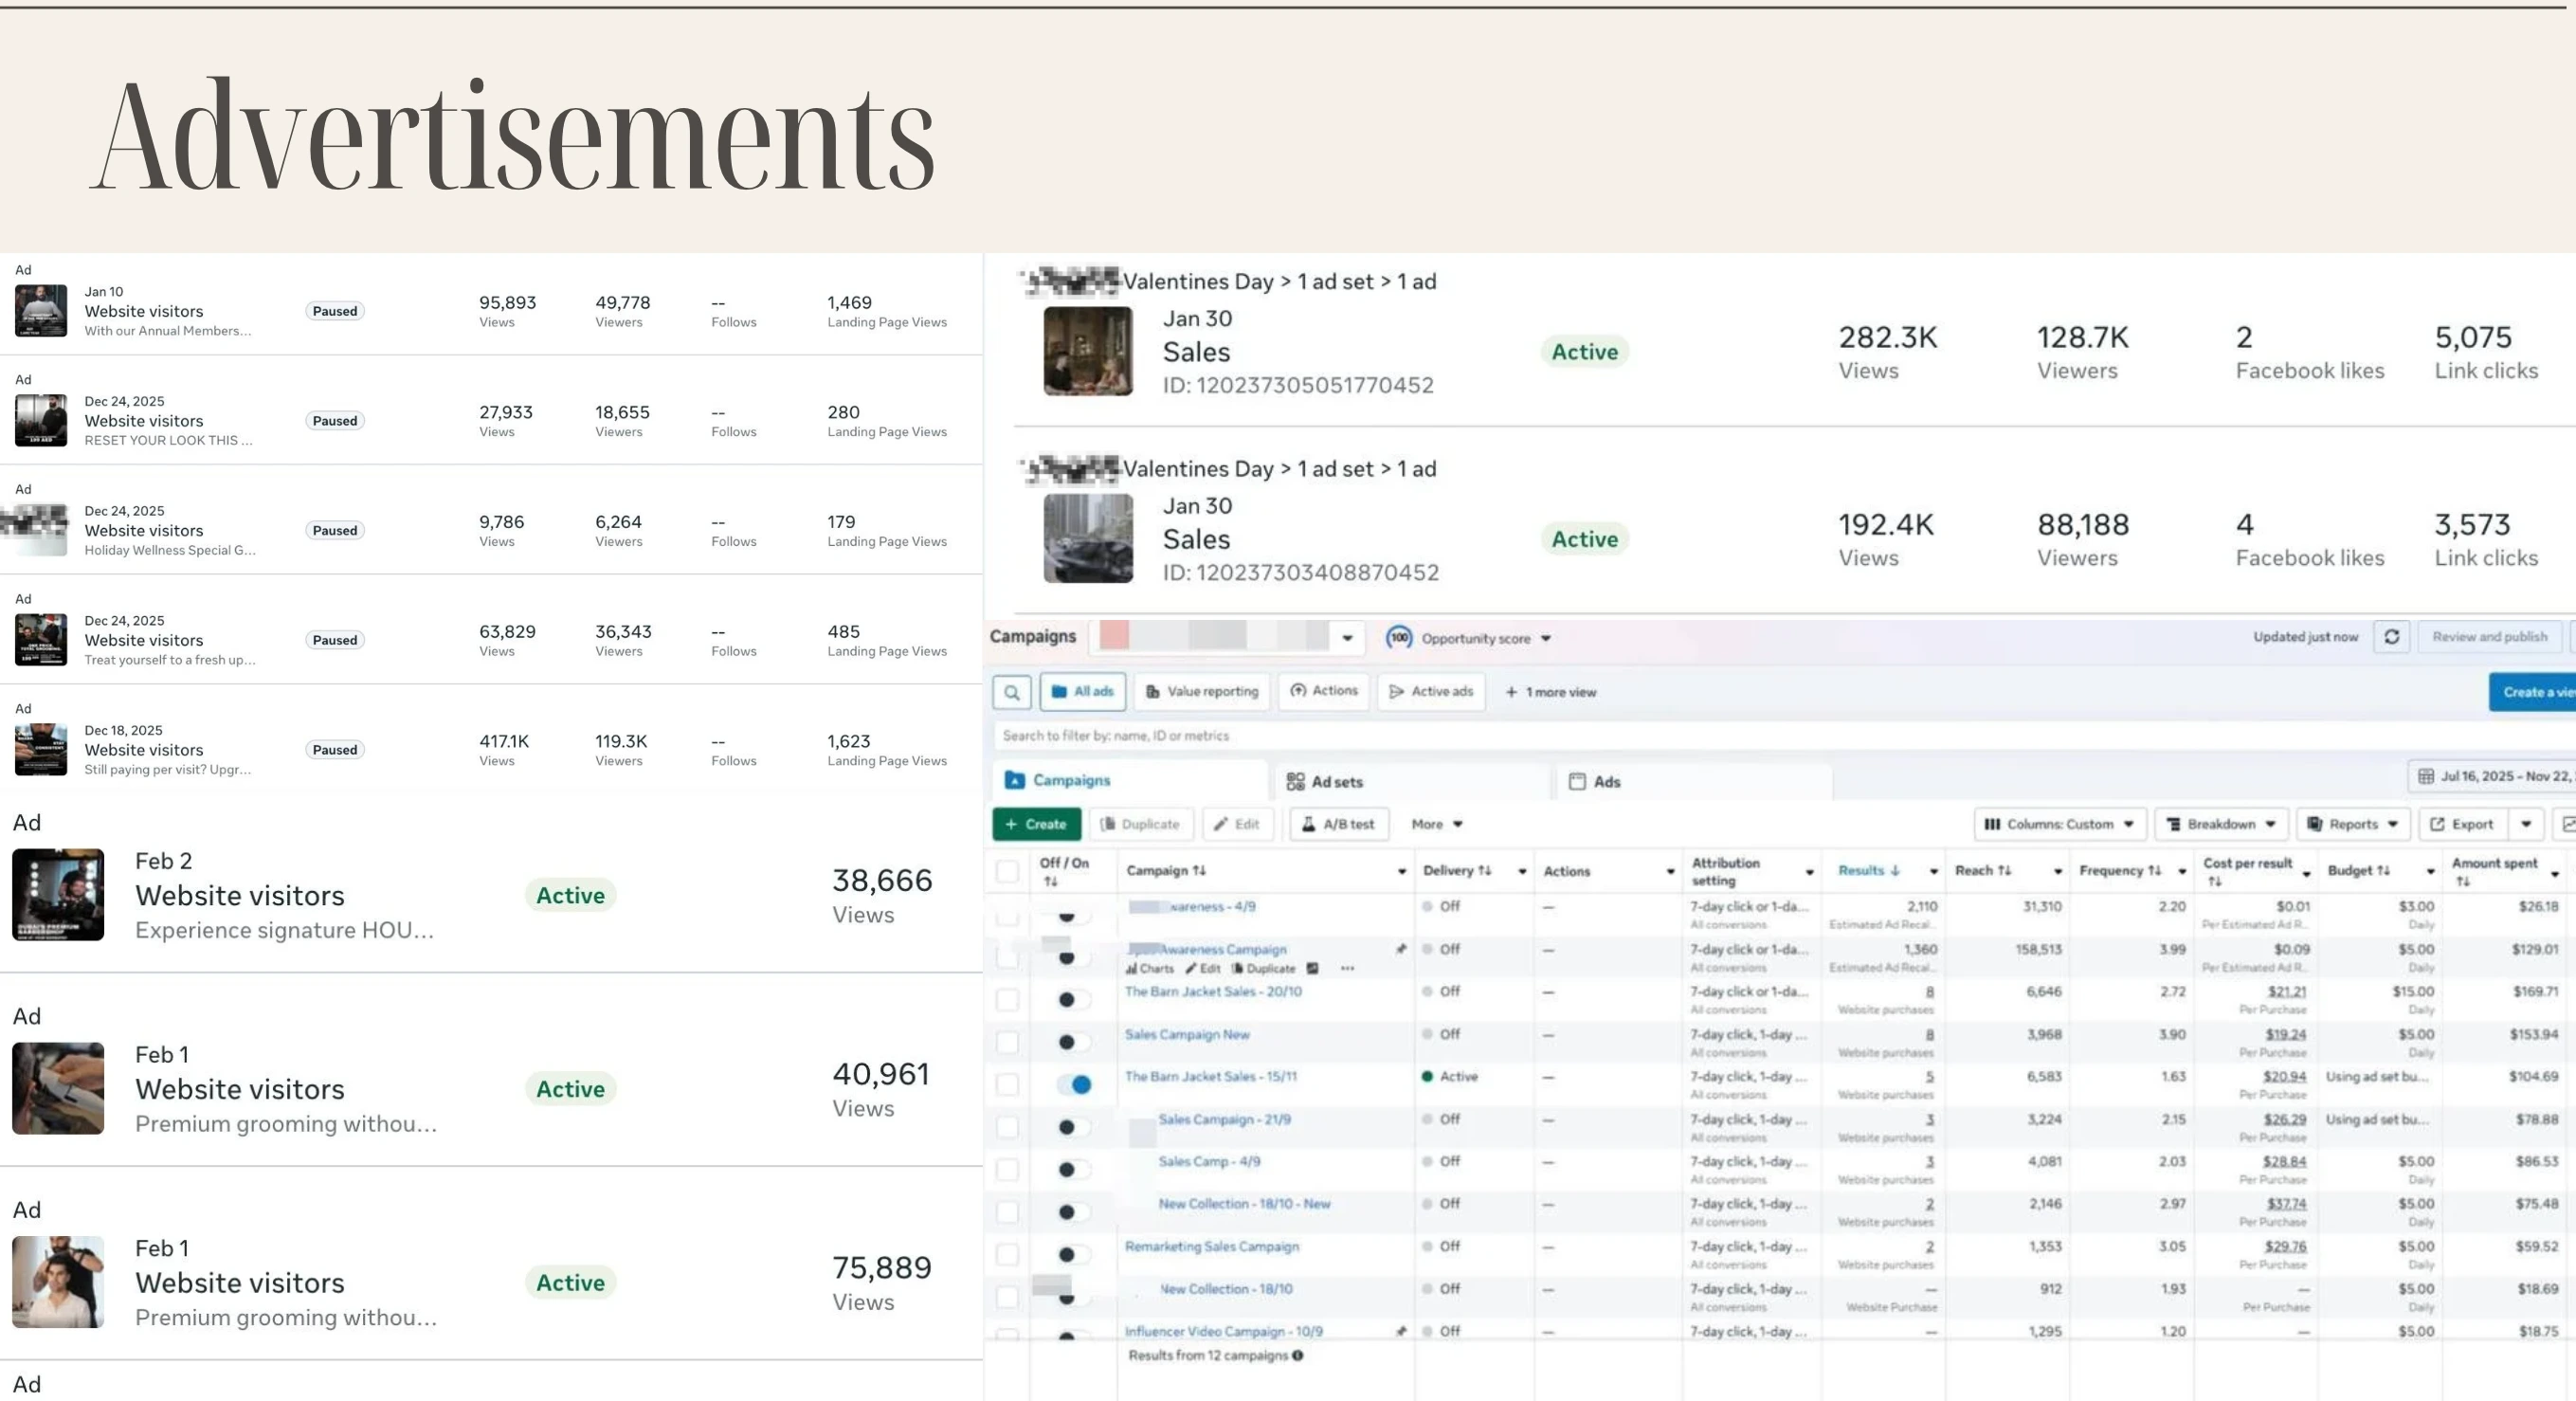Screen dimensions: 2576x1401
Task: Select the All ads view
Action: click(x=1083, y=691)
